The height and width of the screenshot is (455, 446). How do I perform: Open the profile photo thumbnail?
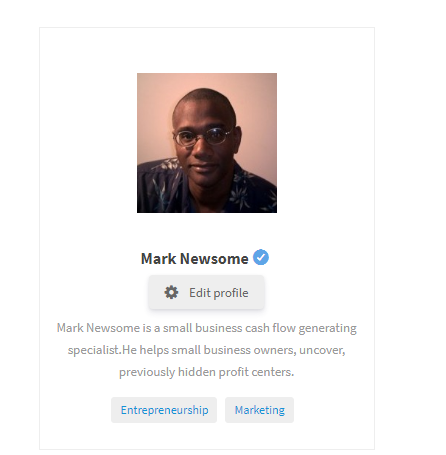207,143
